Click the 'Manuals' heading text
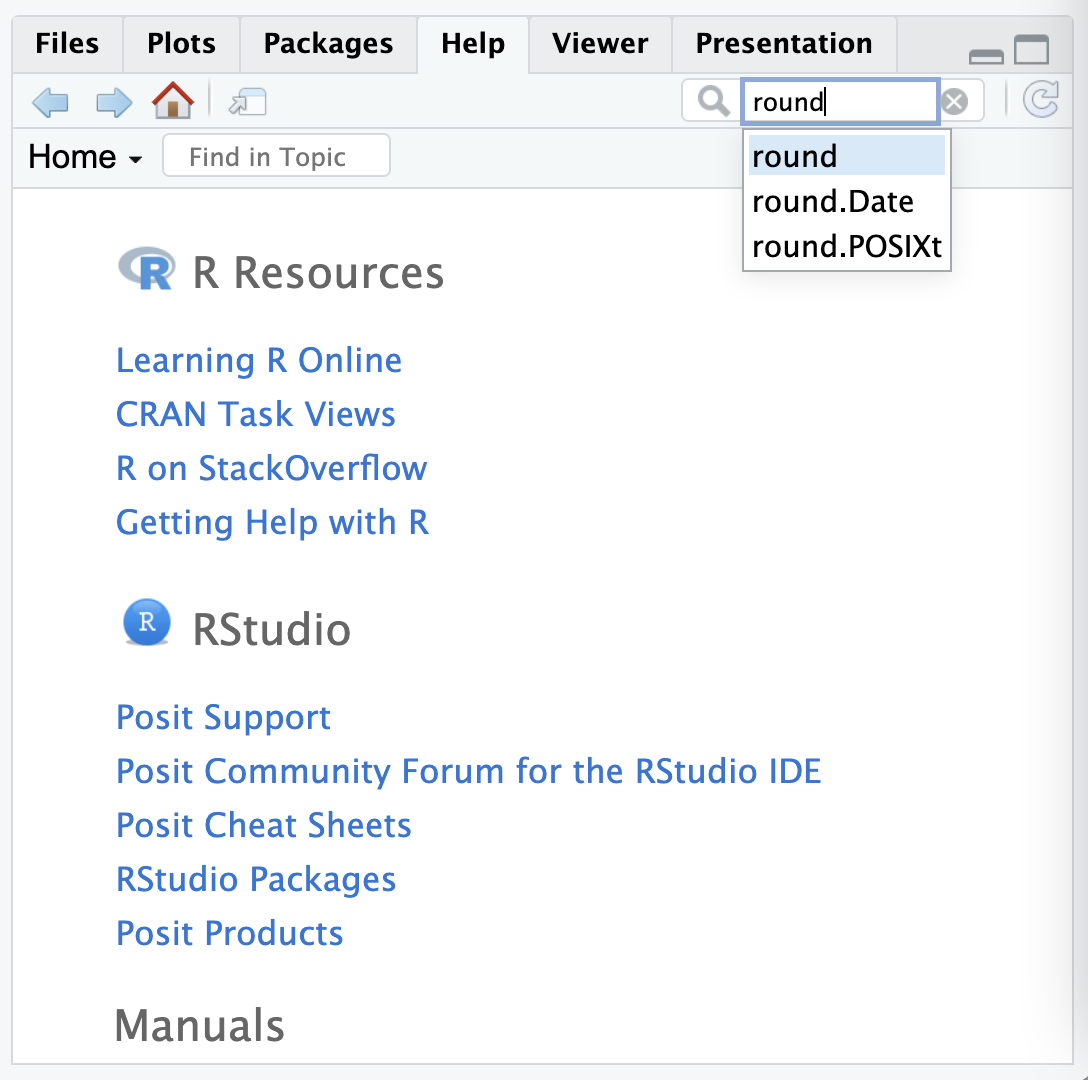The width and height of the screenshot is (1088, 1080). click(x=200, y=1025)
